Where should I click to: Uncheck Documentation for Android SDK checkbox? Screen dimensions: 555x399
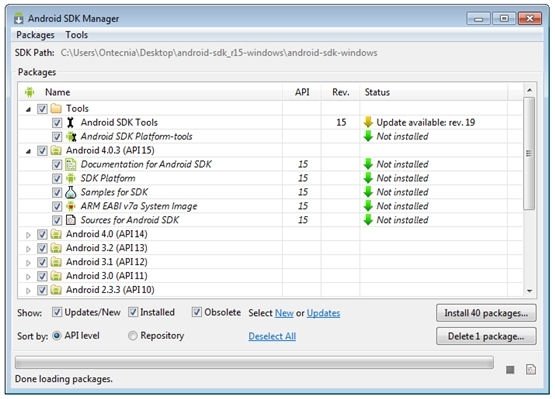(57, 165)
